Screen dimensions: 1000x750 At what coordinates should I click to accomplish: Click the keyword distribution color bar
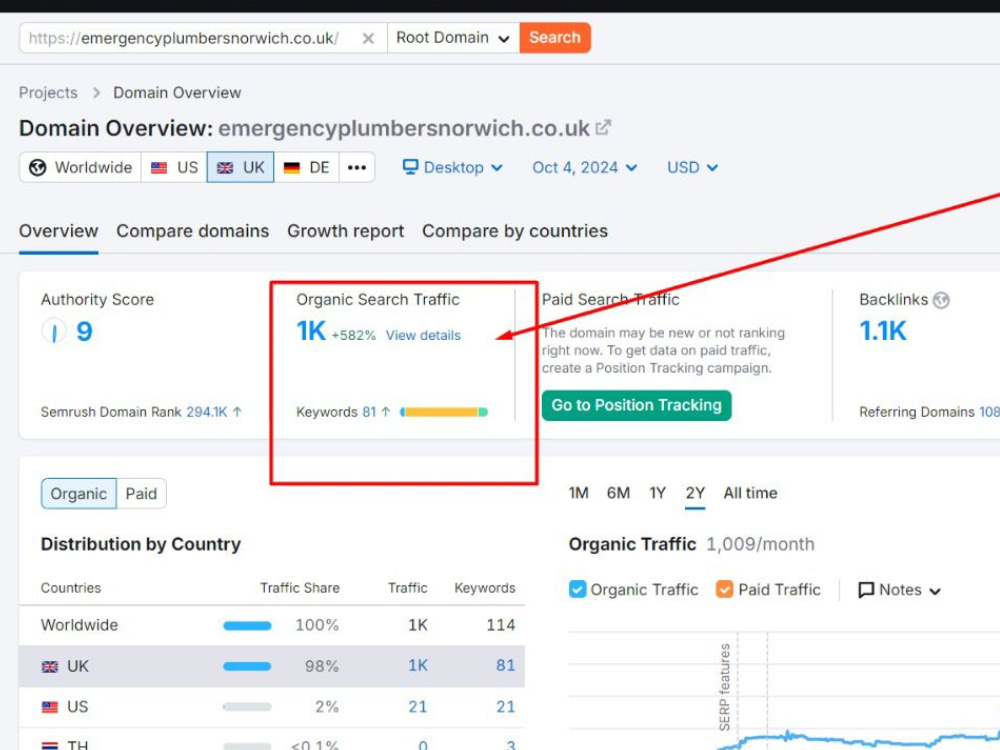tap(444, 412)
